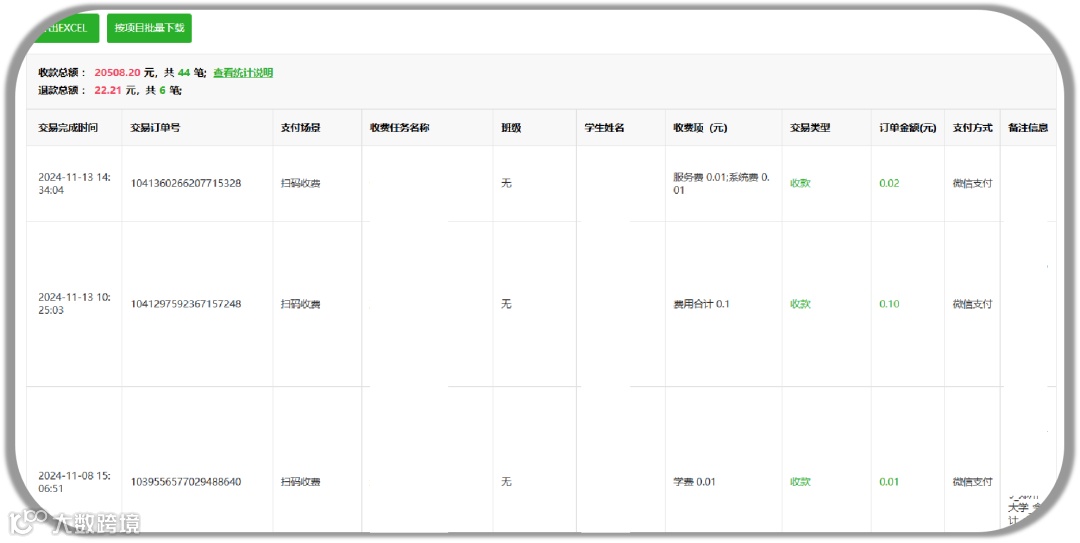This screenshot has height=543, width=1080.
Task: Click the 收费项（元）column header
Action: click(x=700, y=127)
